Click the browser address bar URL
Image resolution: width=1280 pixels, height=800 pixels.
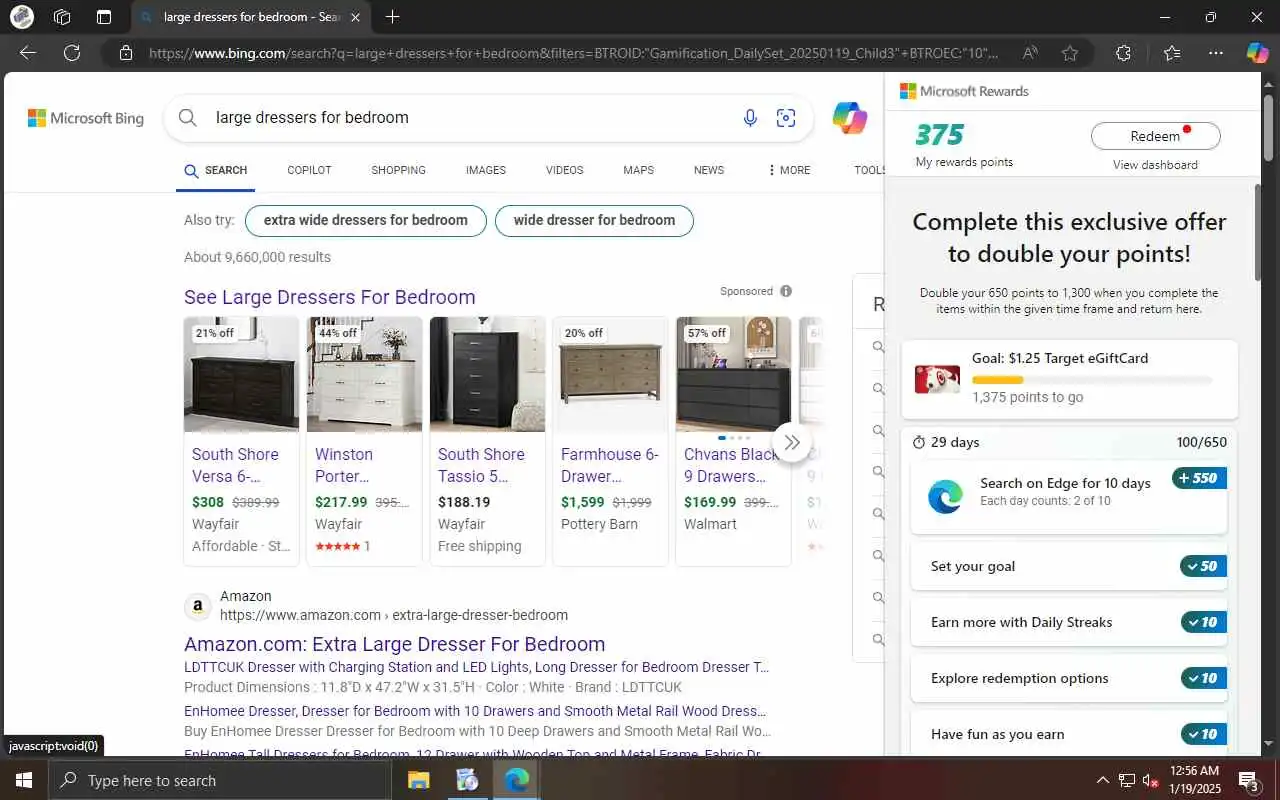(575, 53)
